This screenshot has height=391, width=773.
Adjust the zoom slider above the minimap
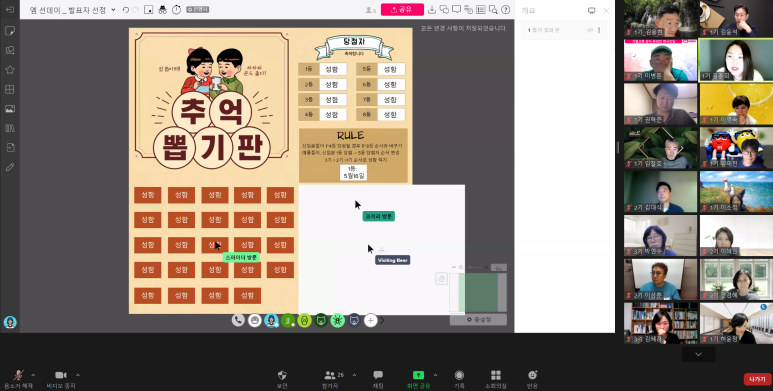[470, 267]
